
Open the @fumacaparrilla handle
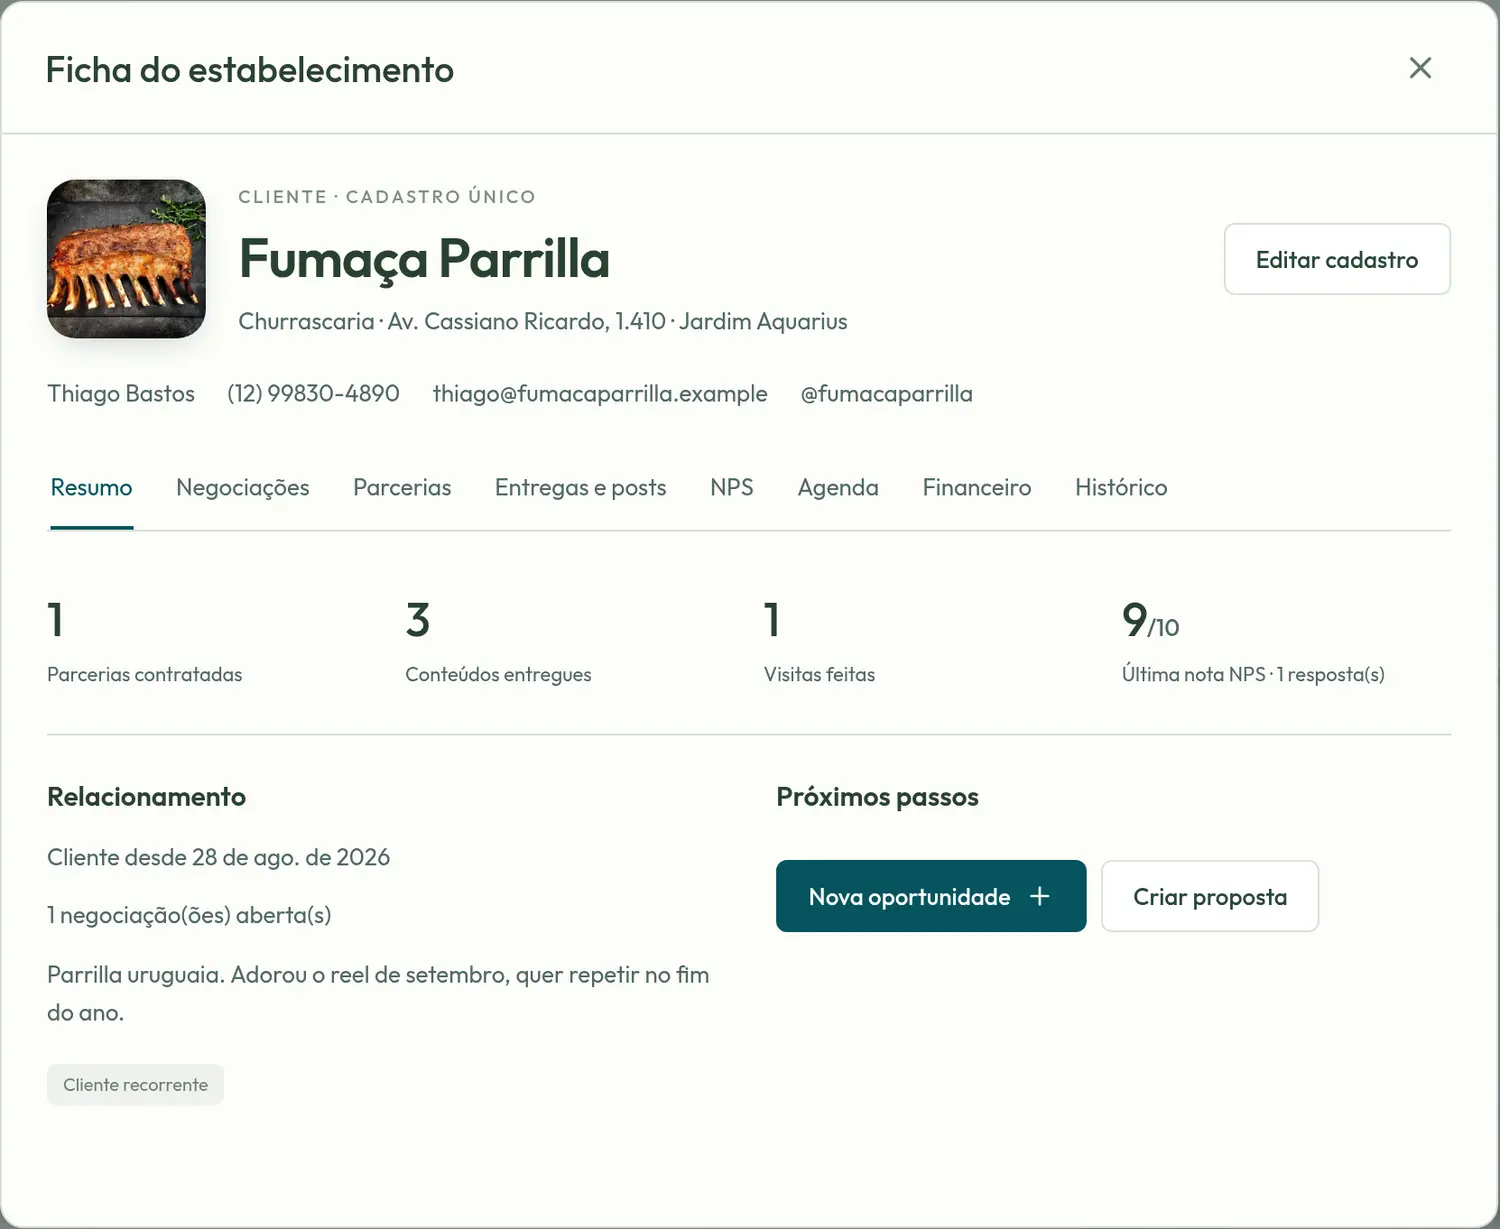click(x=886, y=394)
